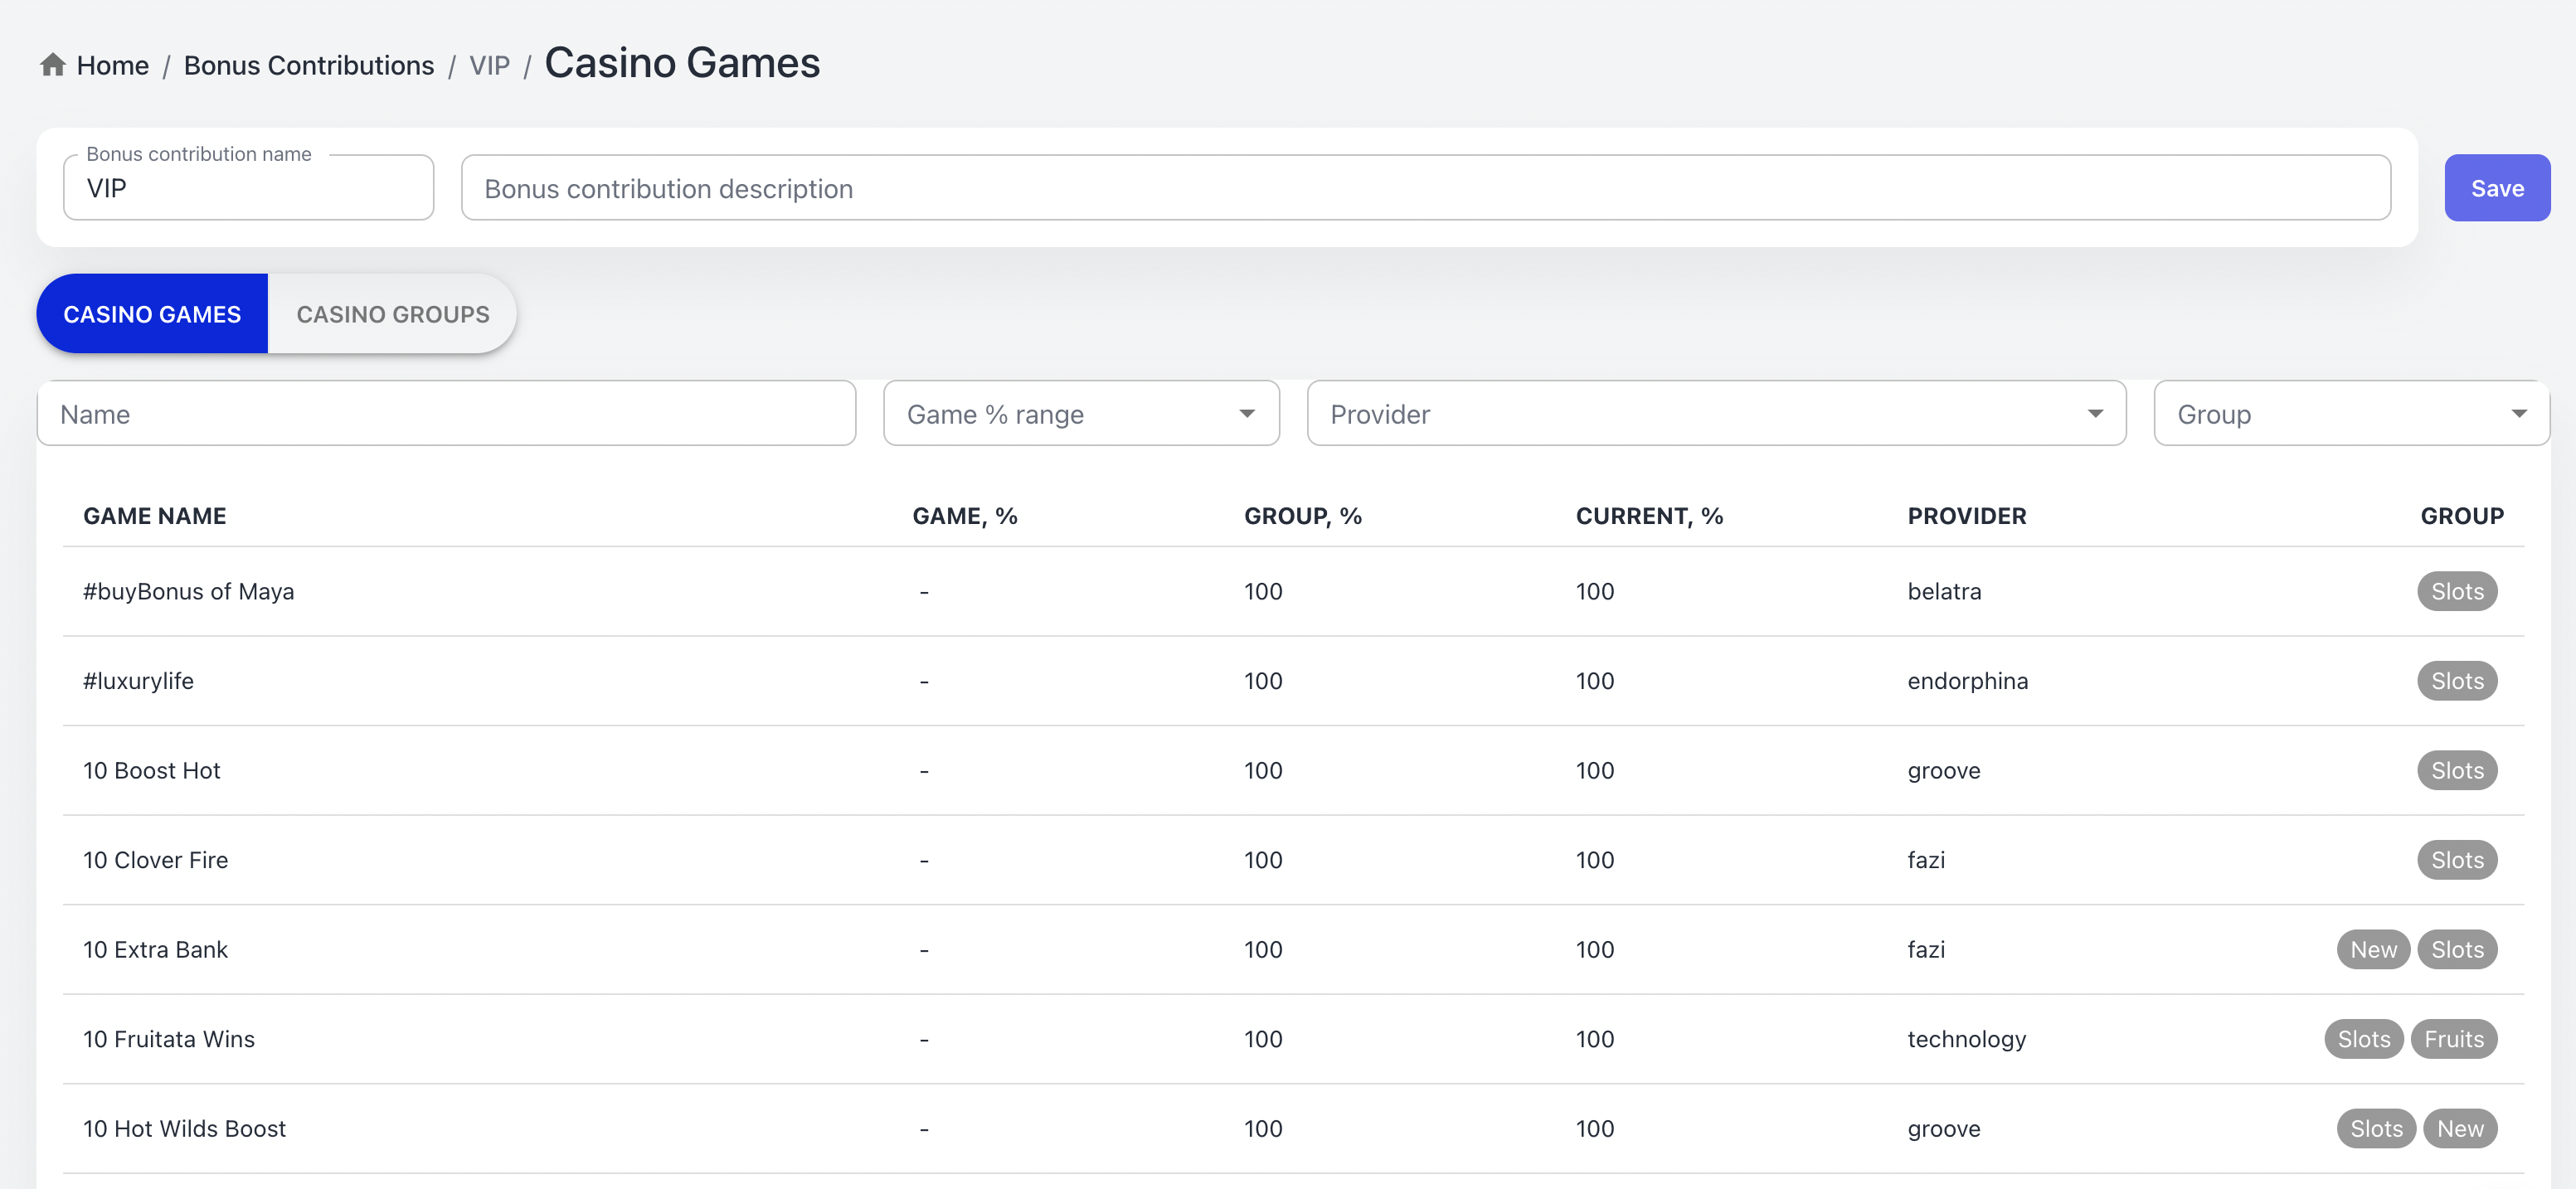The width and height of the screenshot is (2576, 1189).
Task: Click the Save button
Action: [x=2497, y=188]
